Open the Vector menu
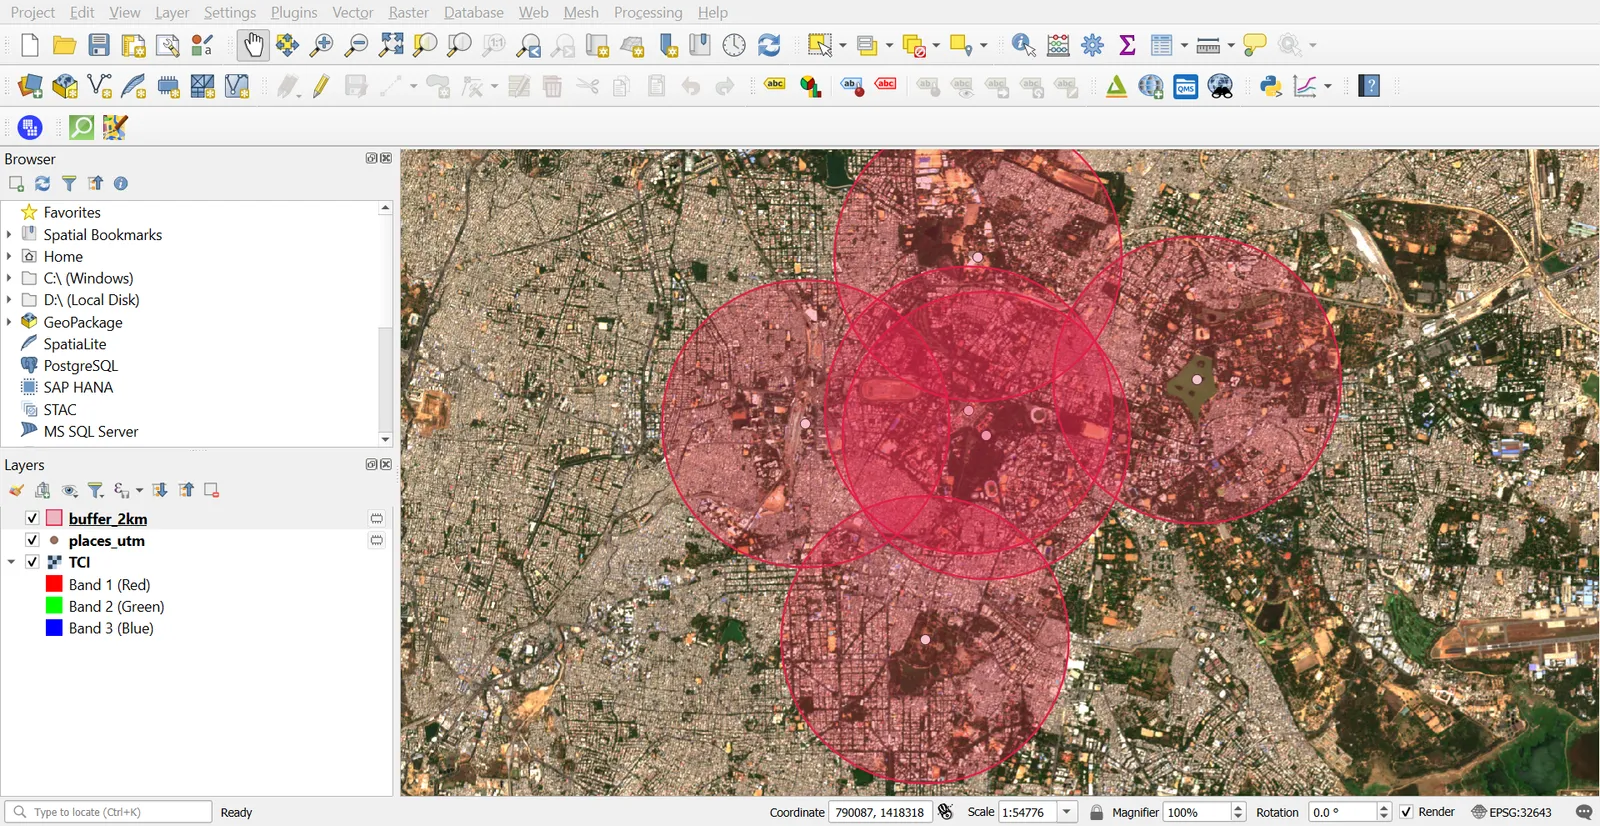The height and width of the screenshot is (826, 1600). click(x=353, y=12)
